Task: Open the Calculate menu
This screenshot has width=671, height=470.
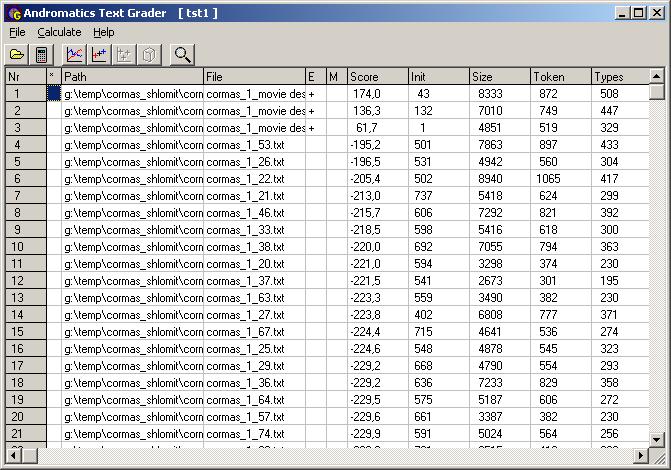Action: pyautogui.click(x=59, y=32)
